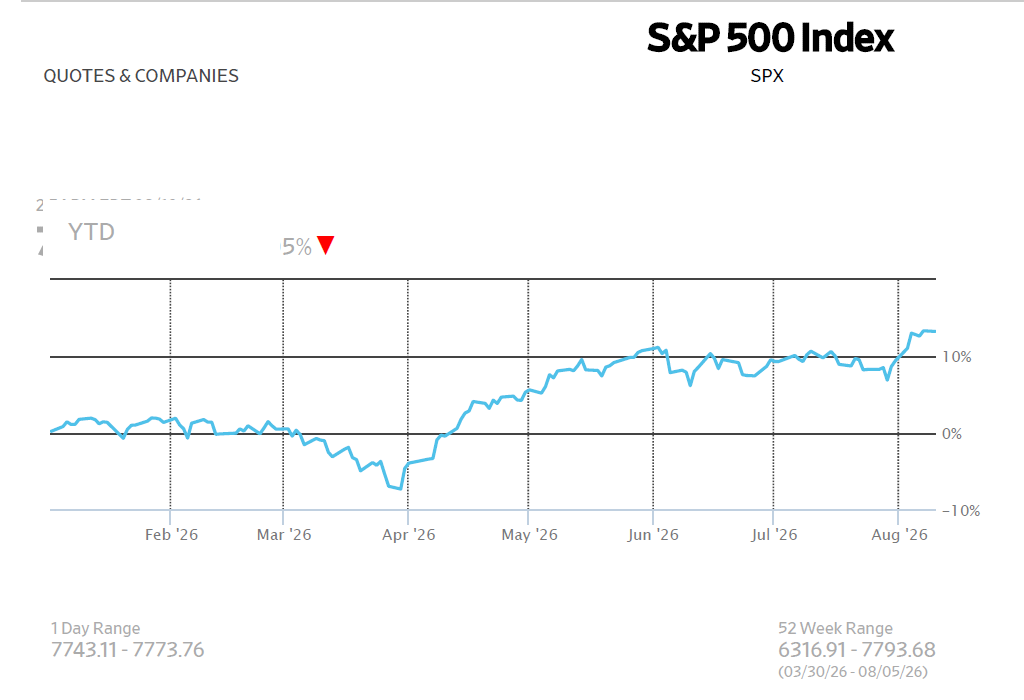Select the YTD time range
The height and width of the screenshot is (700, 1024).
point(91,232)
